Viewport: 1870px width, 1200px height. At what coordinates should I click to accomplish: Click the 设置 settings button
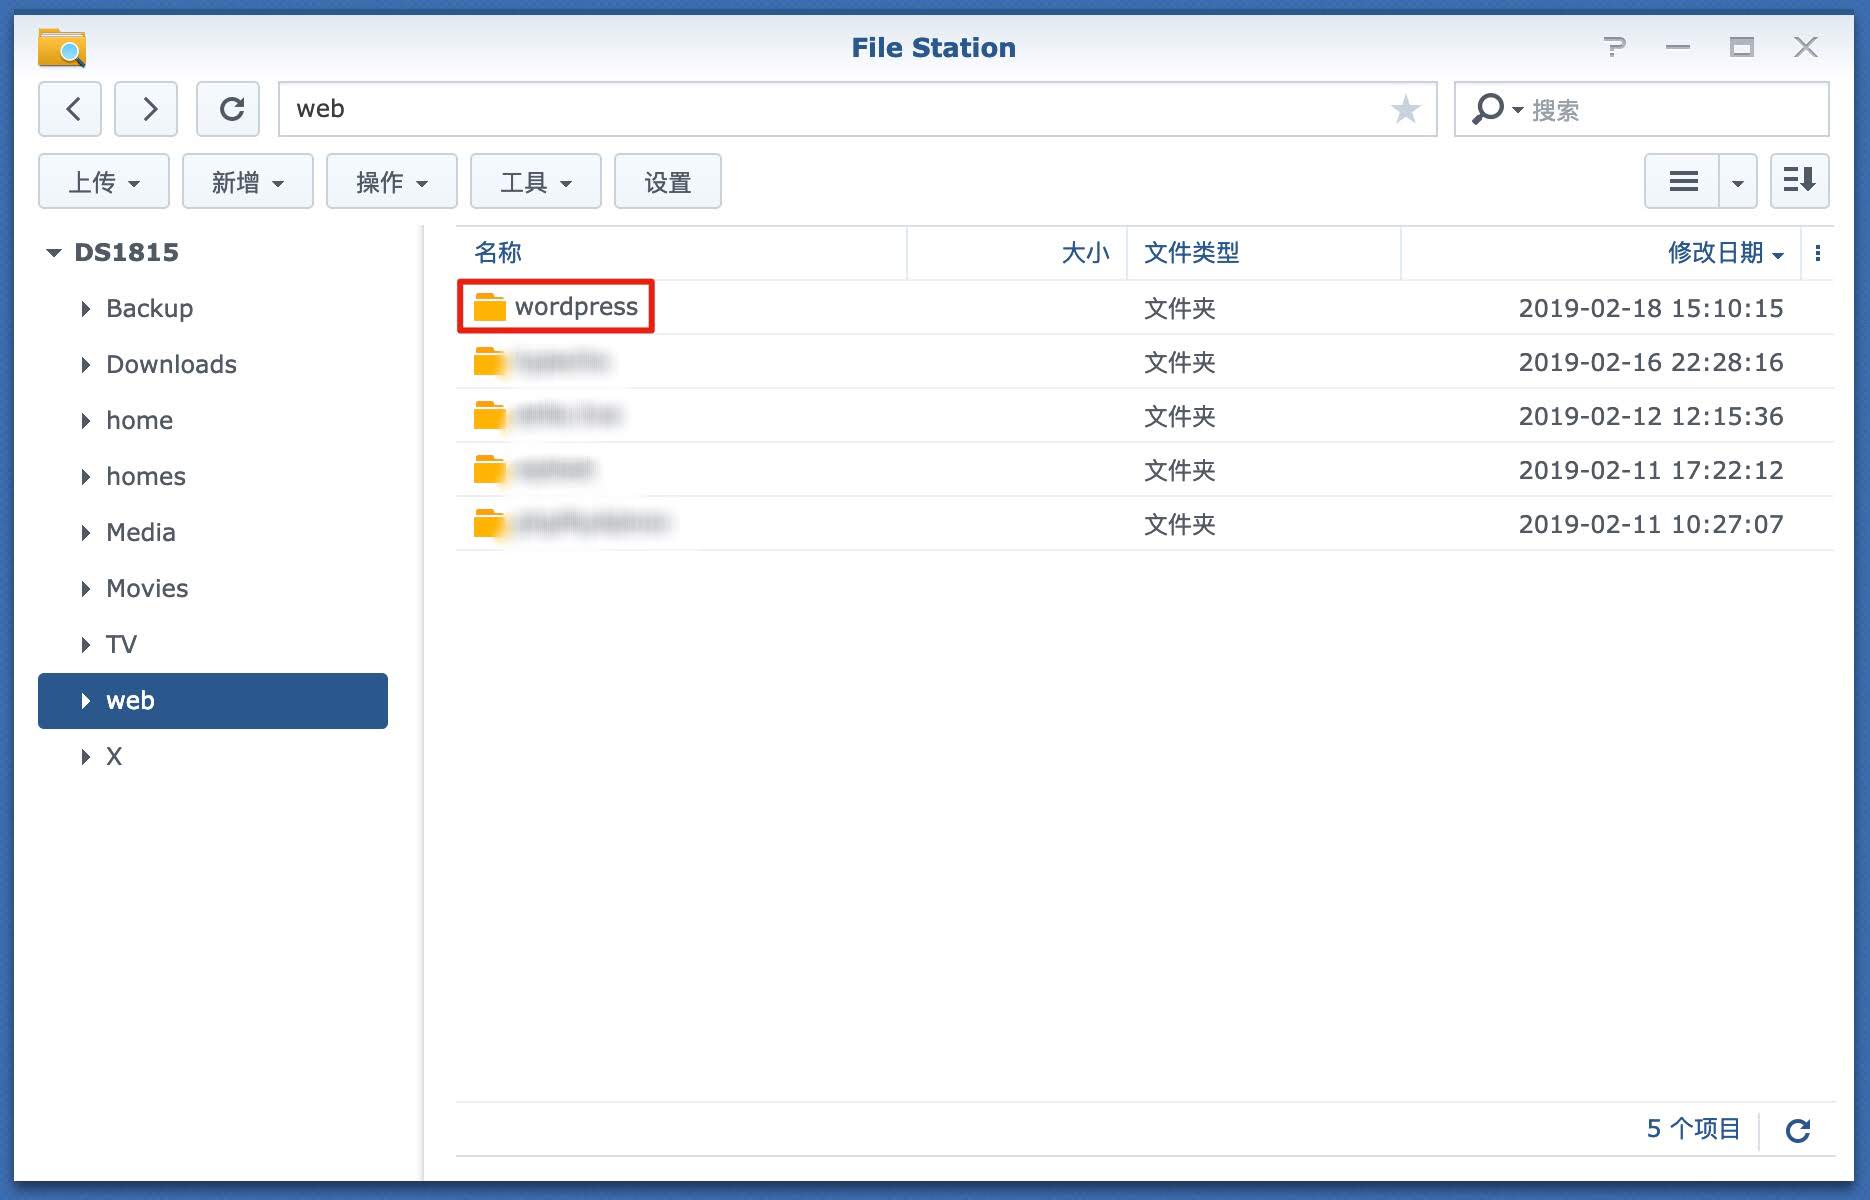pos(668,182)
